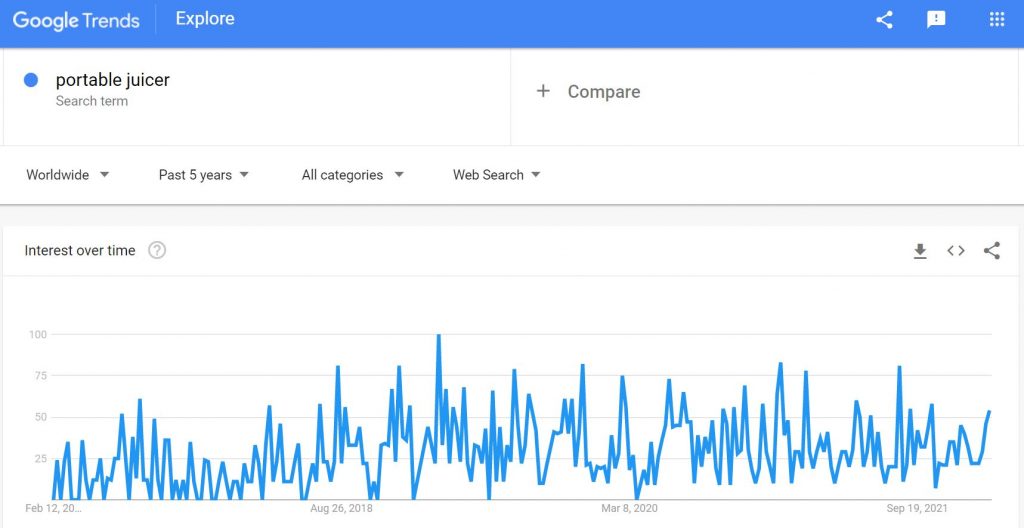This screenshot has width=1024, height=528.
Task: Expand the Worldwide region dropdown
Action: click(68, 175)
